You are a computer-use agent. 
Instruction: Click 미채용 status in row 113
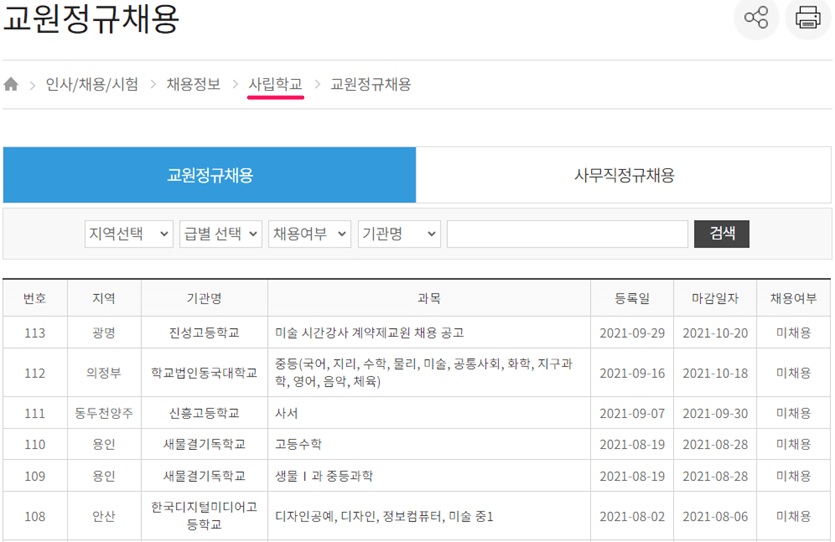[793, 333]
